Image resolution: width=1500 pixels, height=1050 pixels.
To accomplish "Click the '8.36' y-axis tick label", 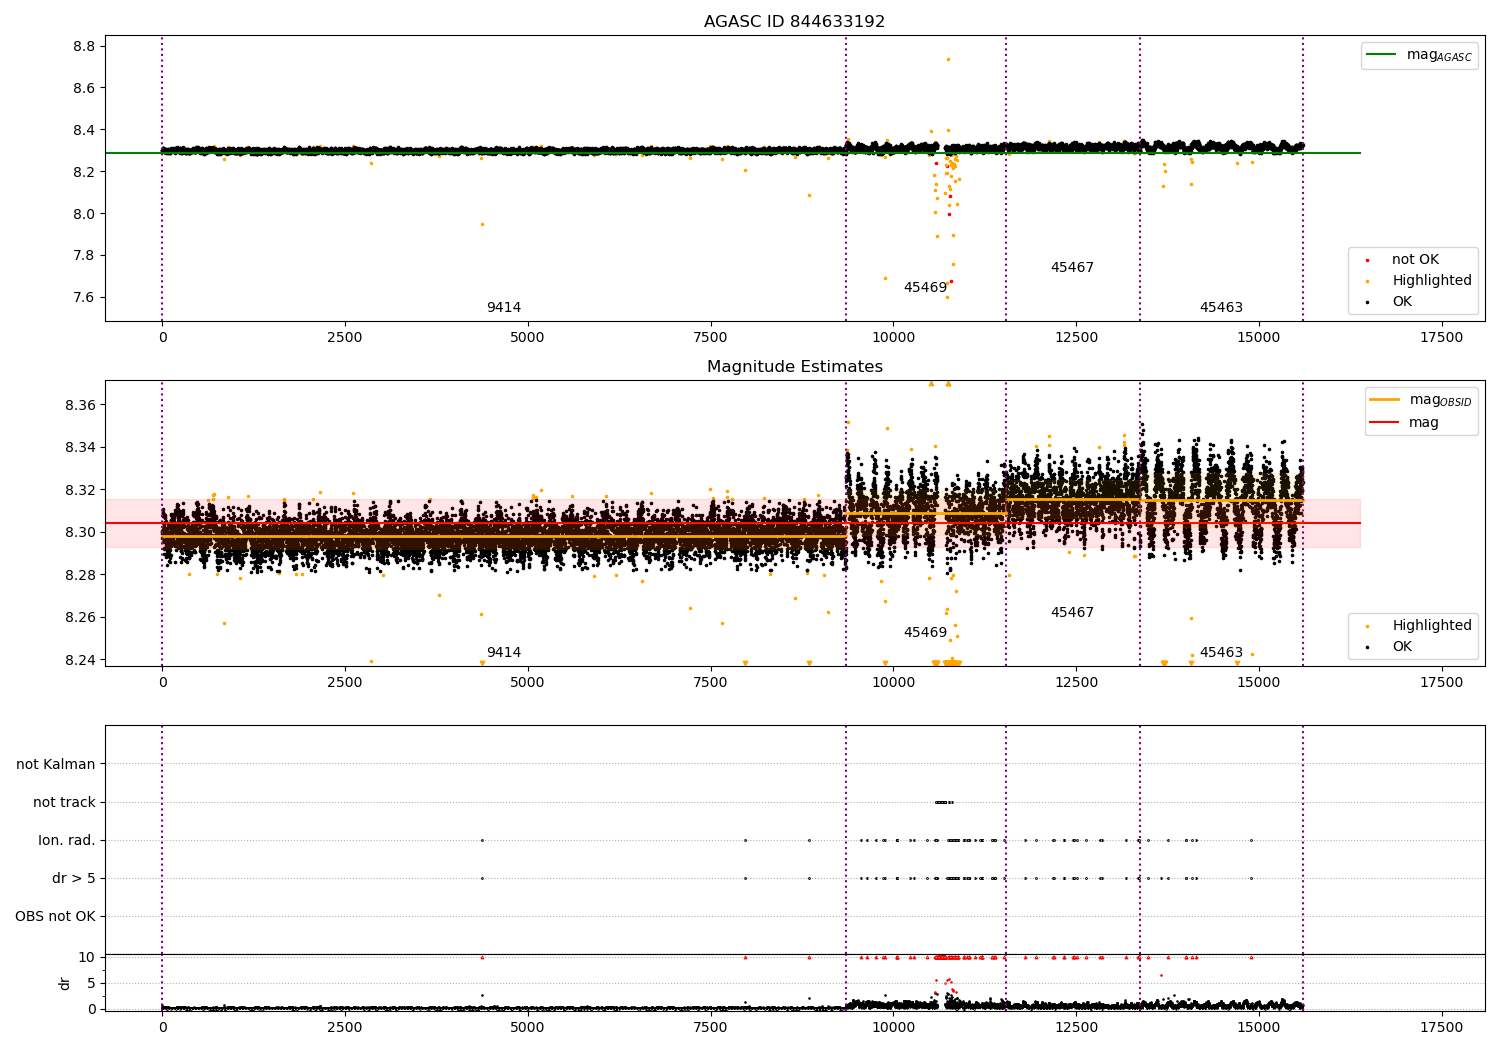I will click(80, 405).
